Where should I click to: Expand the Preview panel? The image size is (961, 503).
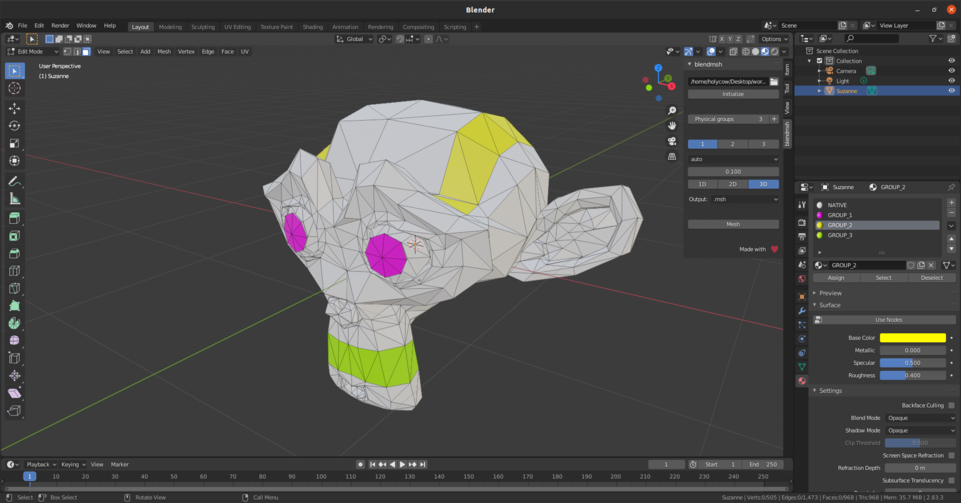click(x=830, y=293)
